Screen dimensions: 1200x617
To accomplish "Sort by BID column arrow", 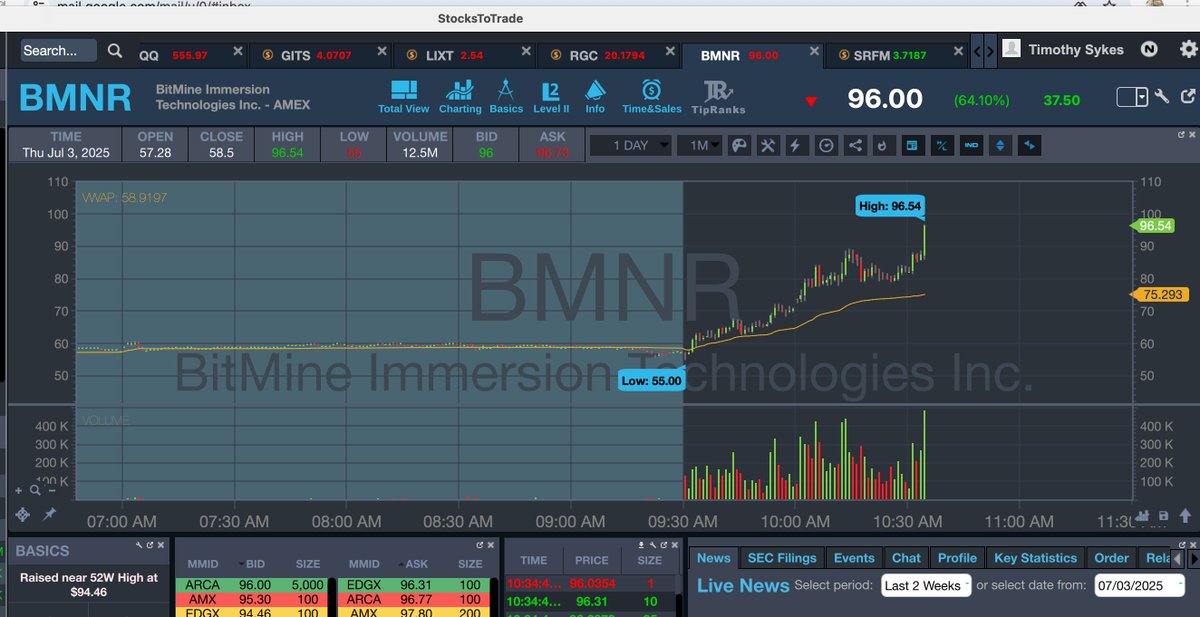I will pyautogui.click(x=241, y=563).
